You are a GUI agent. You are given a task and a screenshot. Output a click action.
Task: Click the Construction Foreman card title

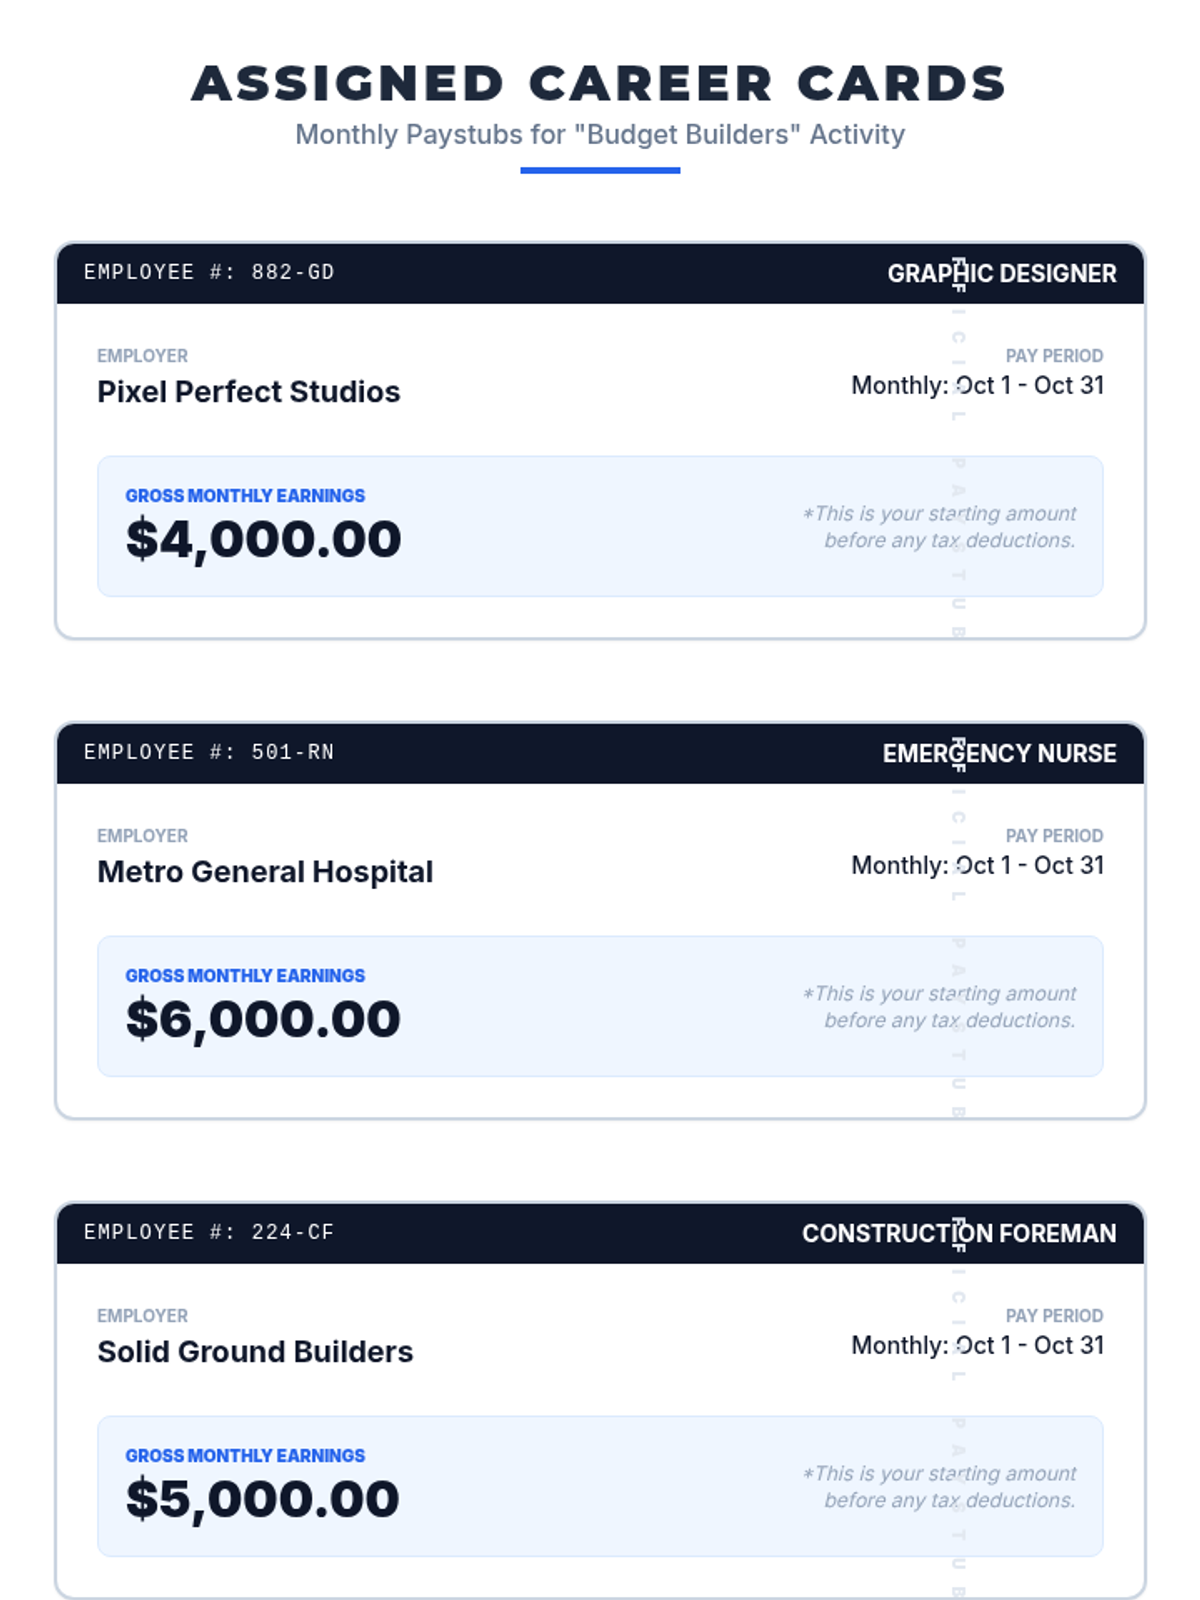click(959, 1233)
